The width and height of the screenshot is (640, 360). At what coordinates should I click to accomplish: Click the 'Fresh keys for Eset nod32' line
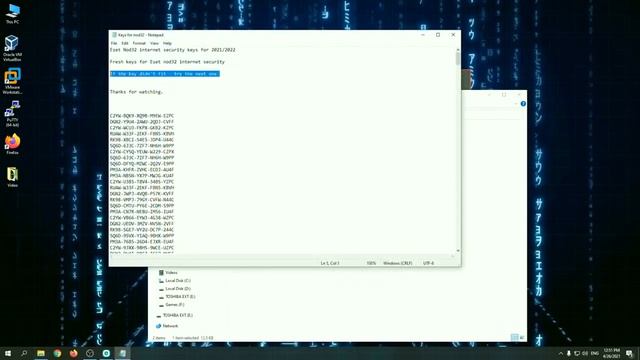[167, 62]
